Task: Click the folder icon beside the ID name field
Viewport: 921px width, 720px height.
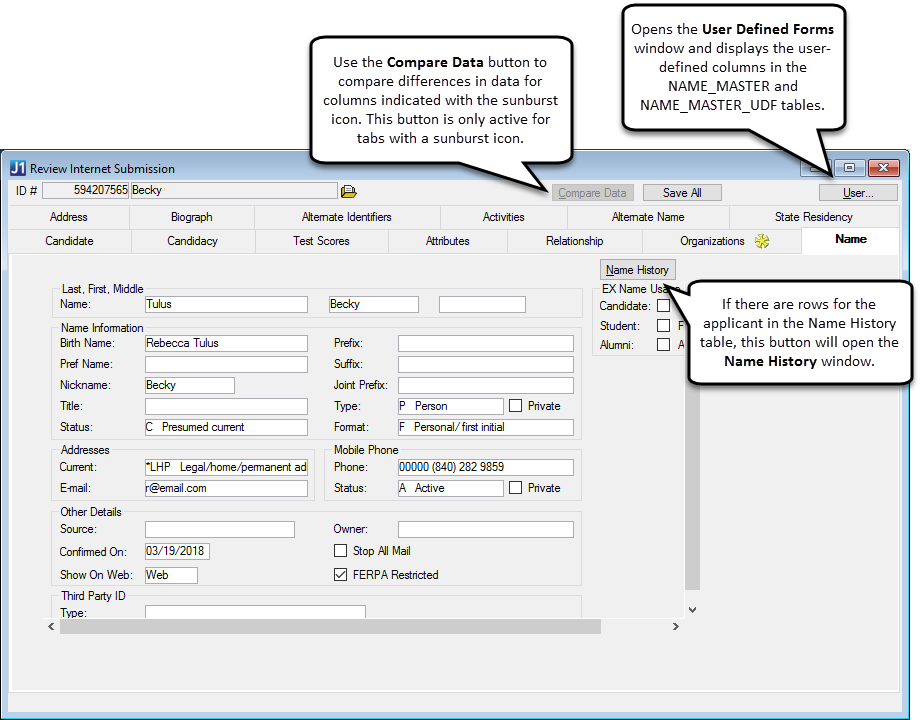Action: tap(348, 192)
